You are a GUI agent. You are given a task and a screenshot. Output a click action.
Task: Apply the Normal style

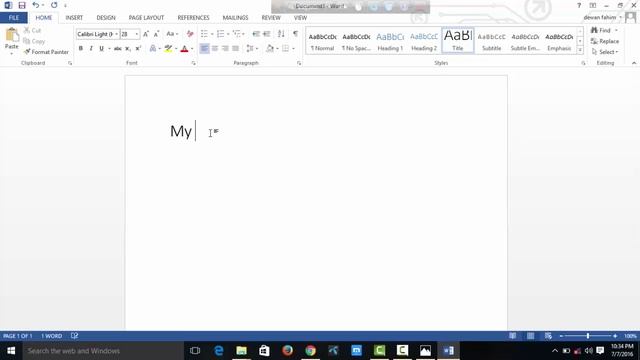point(322,41)
